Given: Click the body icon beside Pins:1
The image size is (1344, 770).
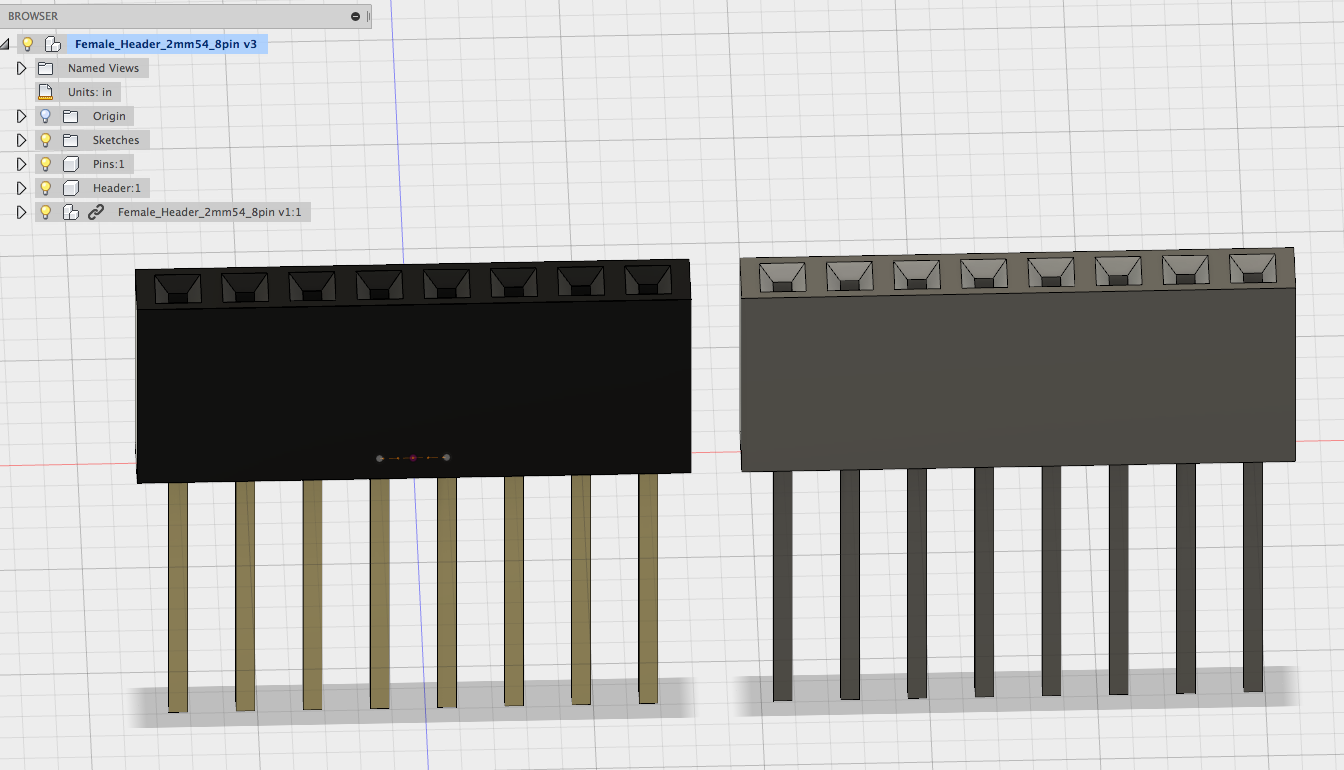Looking at the screenshot, I should (71, 163).
